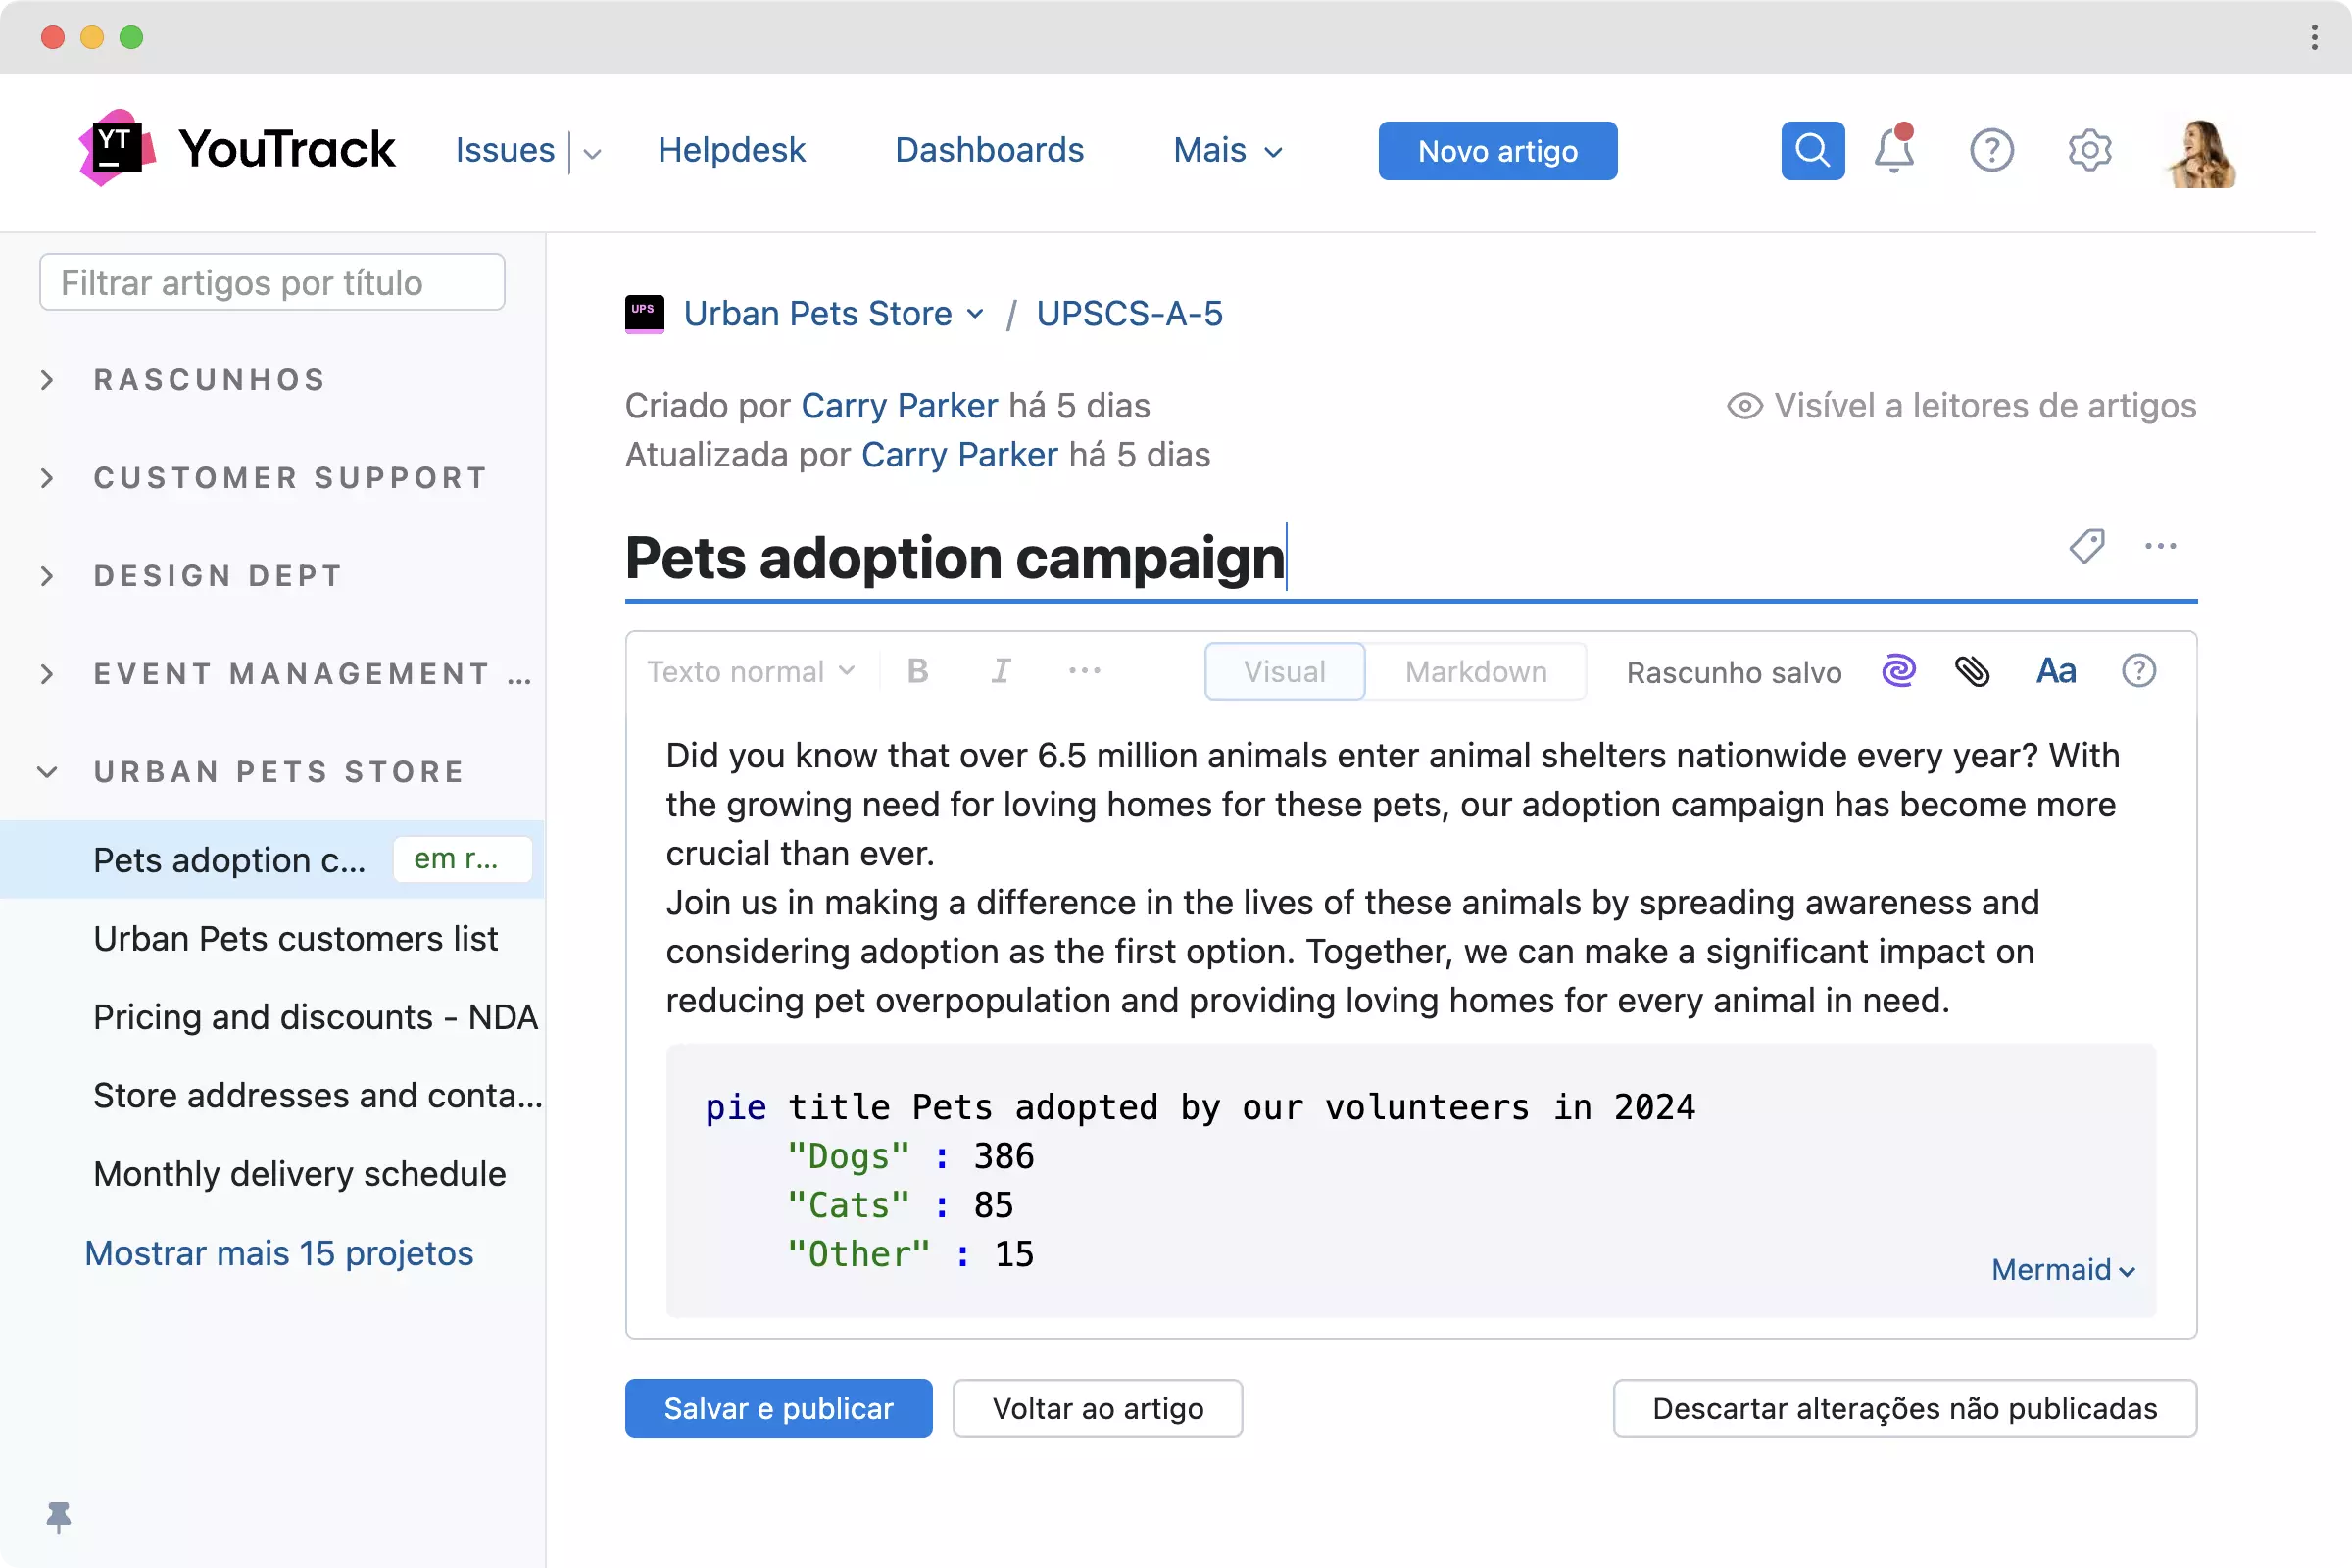Collapse the Urban Pets Store section
This screenshot has width=2352, height=1568.
click(47, 772)
